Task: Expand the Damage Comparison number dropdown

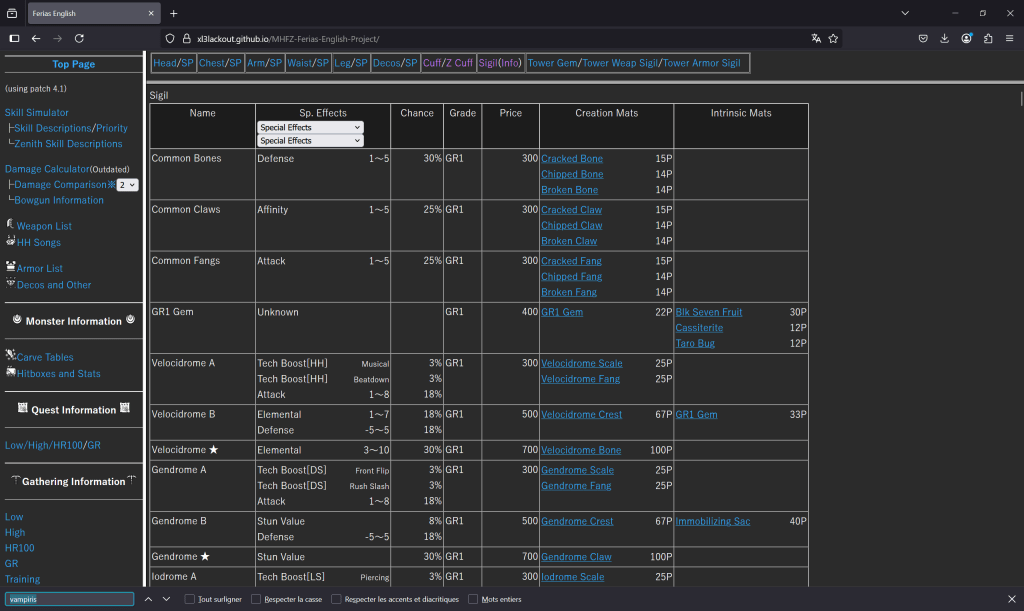Action: point(127,185)
